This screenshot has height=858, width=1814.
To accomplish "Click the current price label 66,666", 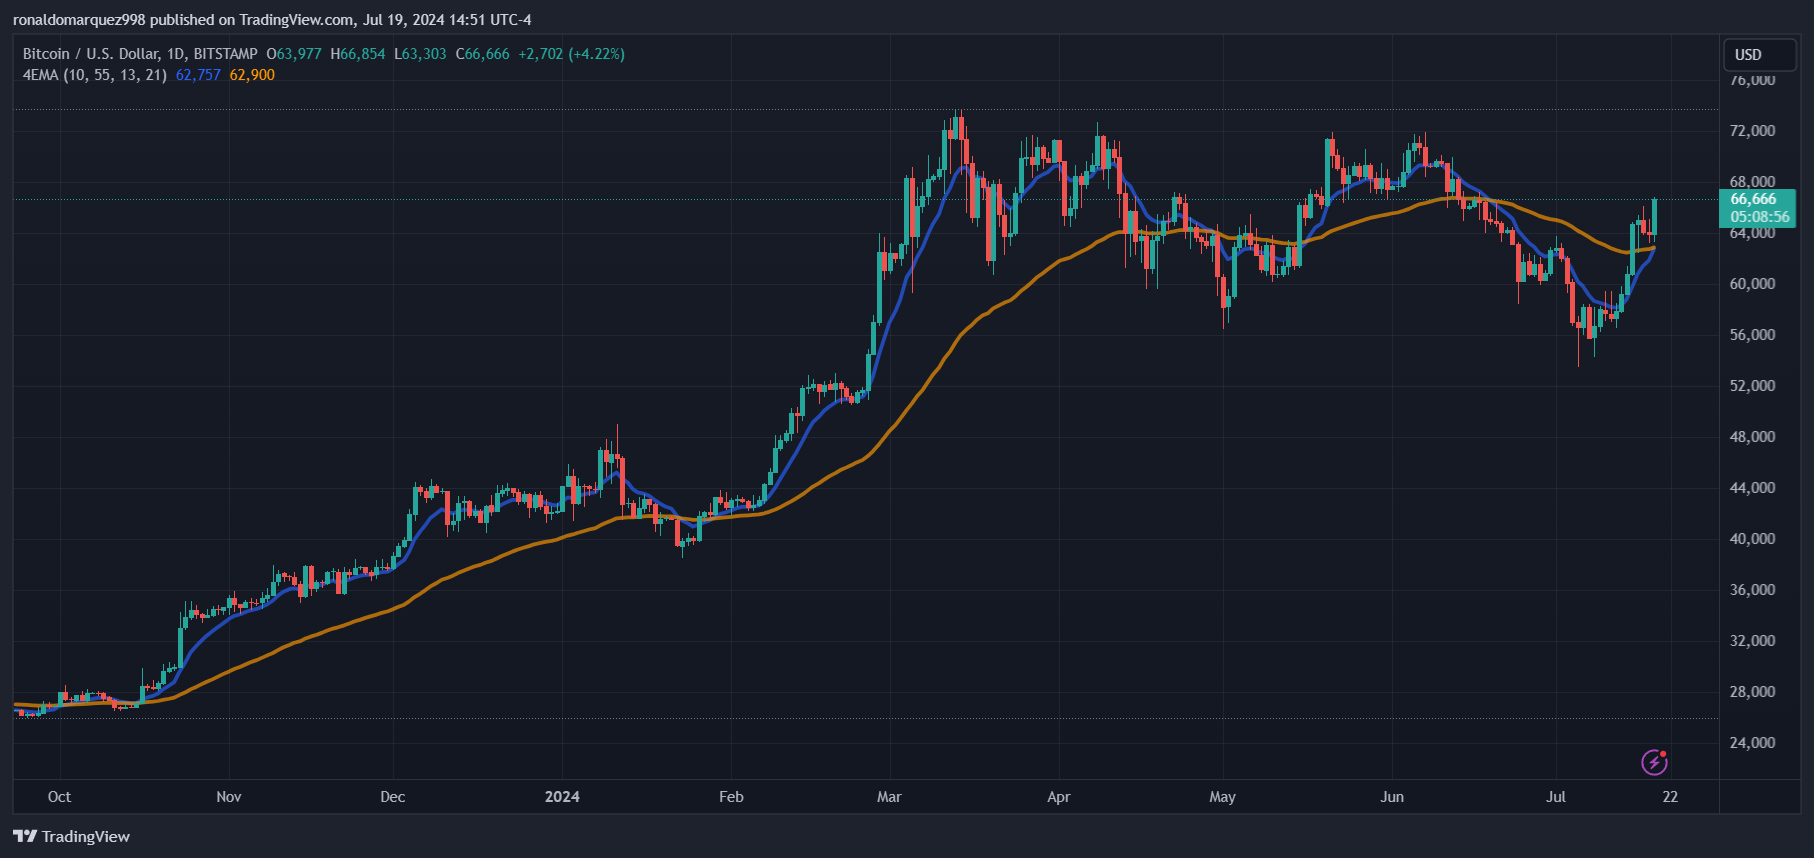I will click(x=1753, y=199).
